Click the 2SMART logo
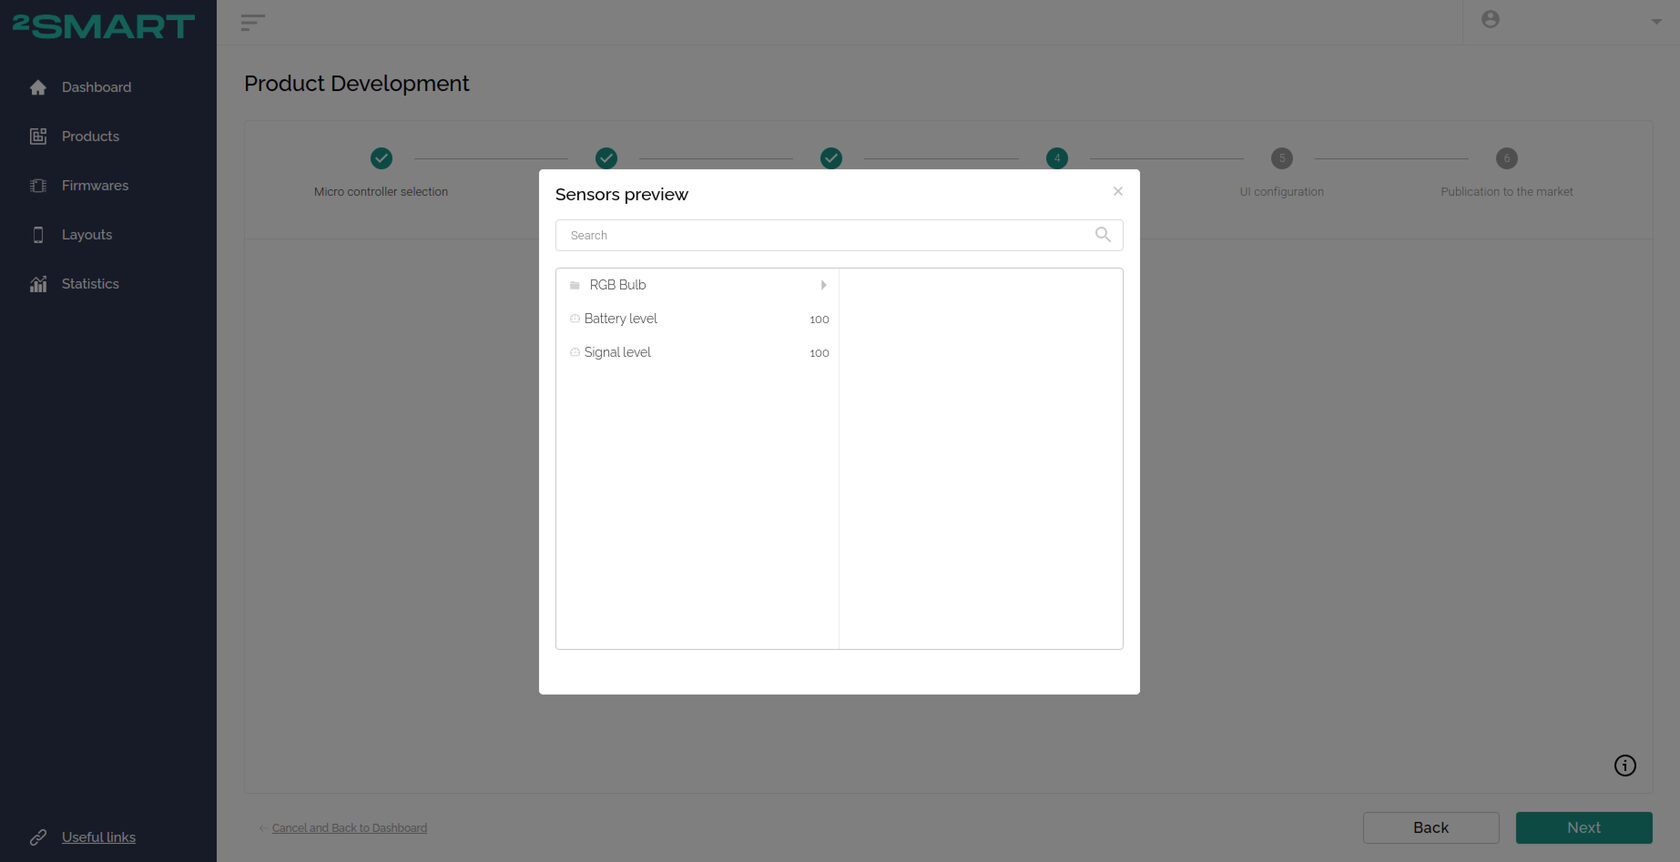The image size is (1680, 862). pyautogui.click(x=104, y=25)
